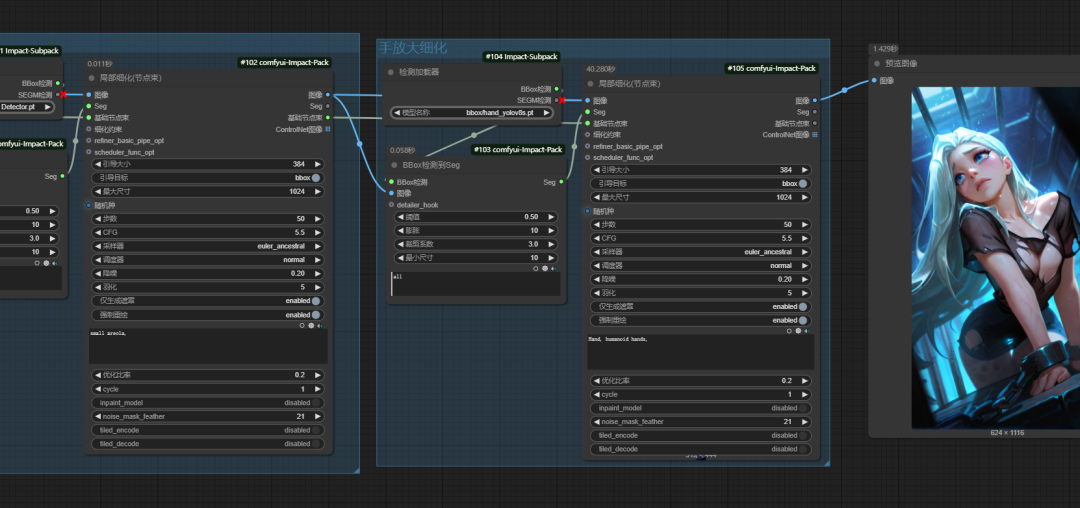Image resolution: width=1080 pixels, height=508 pixels.
Task: Increase noise_mask_feather arrow on node #102
Action: 318,416
